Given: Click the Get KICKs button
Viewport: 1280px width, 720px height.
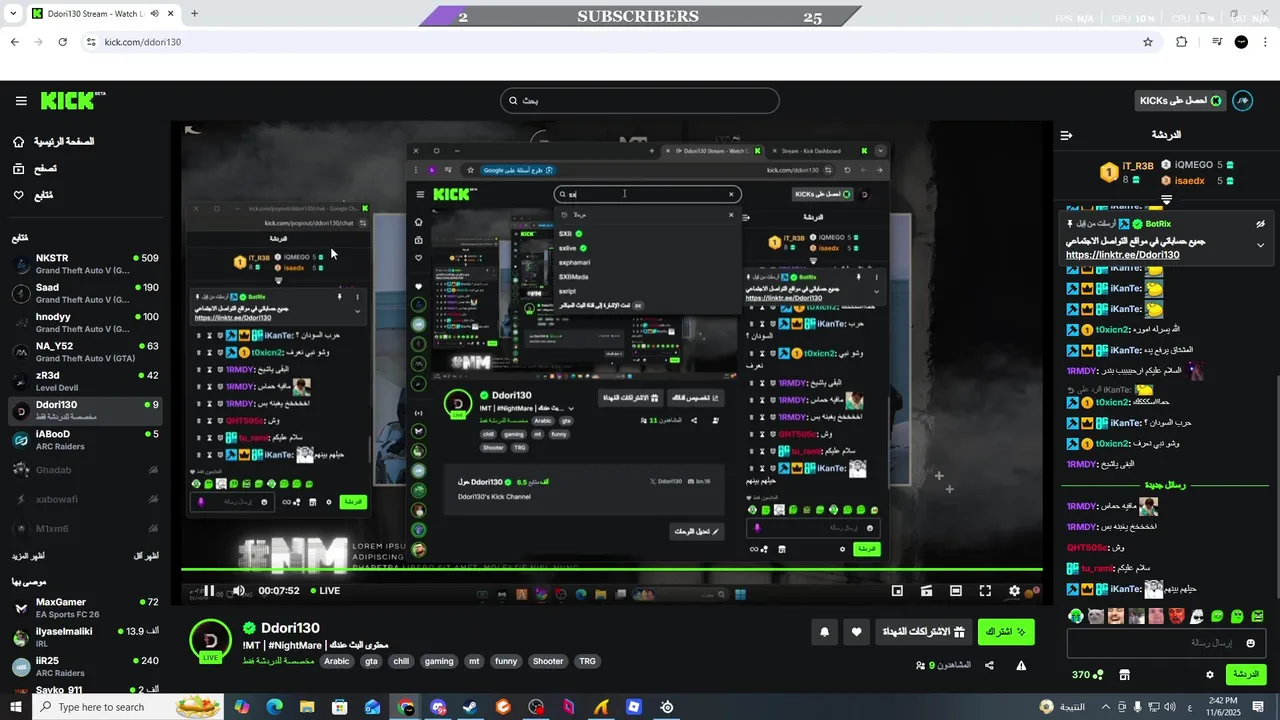Looking at the screenshot, I should tap(1180, 101).
